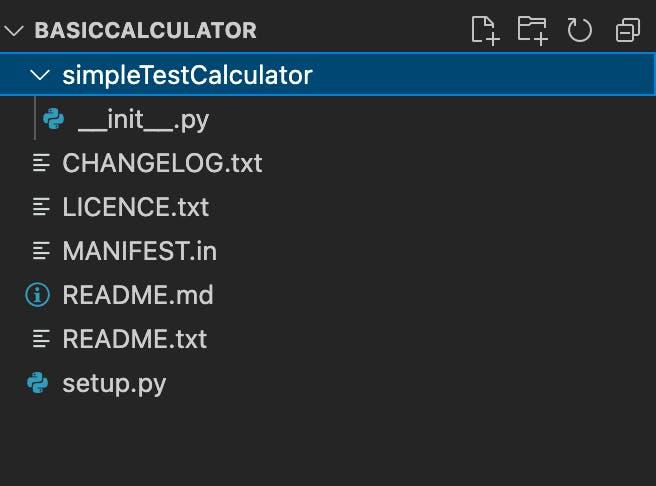Select MANIFEST.in in the tree

tap(139, 251)
